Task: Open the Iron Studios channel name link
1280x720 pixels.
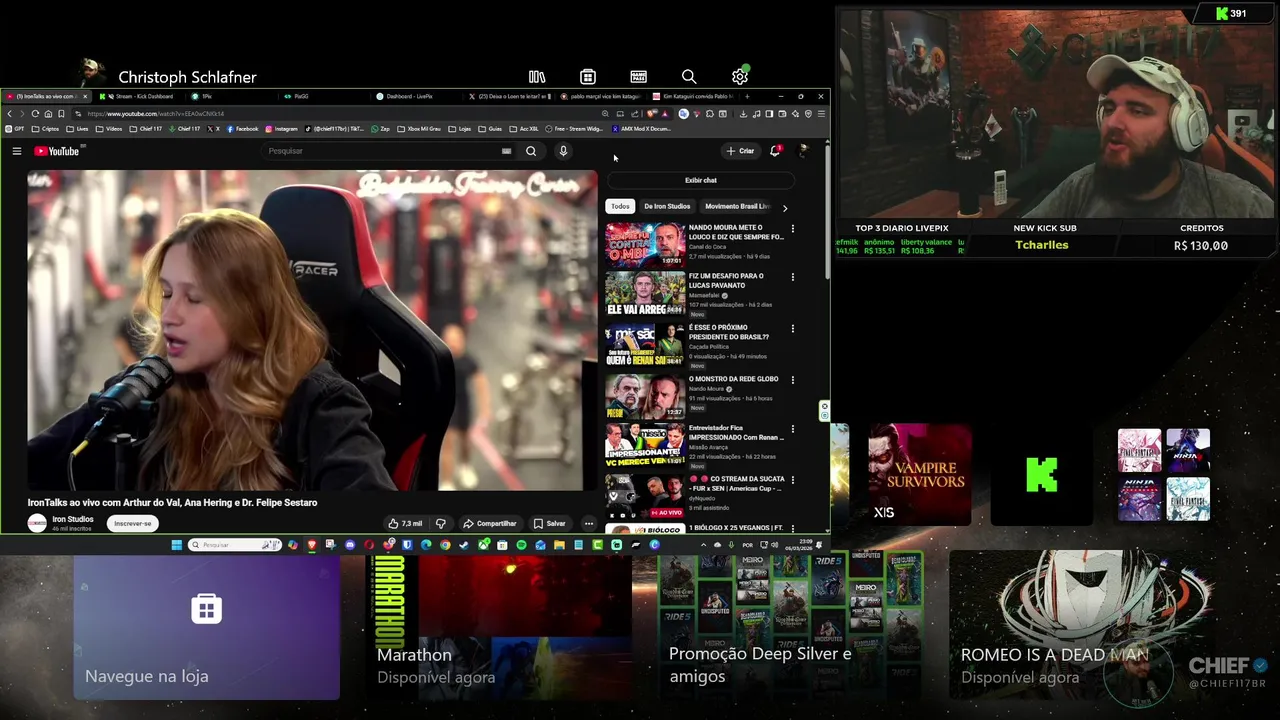Action: pos(73,519)
